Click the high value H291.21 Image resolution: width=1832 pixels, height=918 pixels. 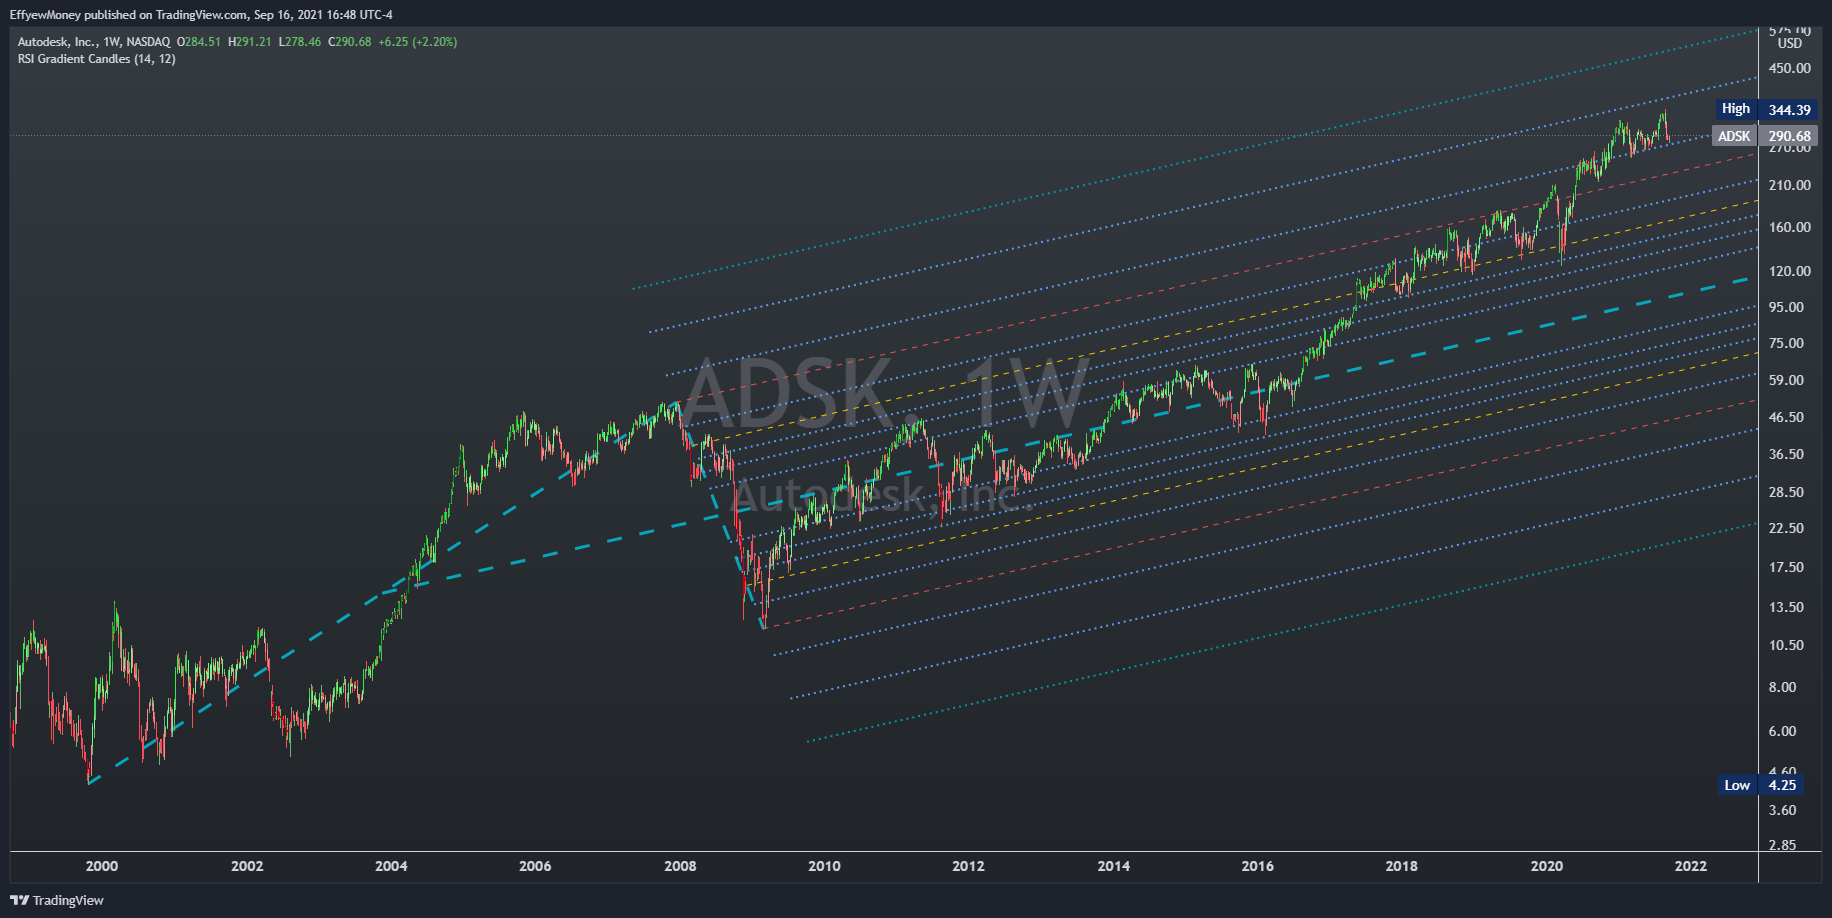(250, 42)
